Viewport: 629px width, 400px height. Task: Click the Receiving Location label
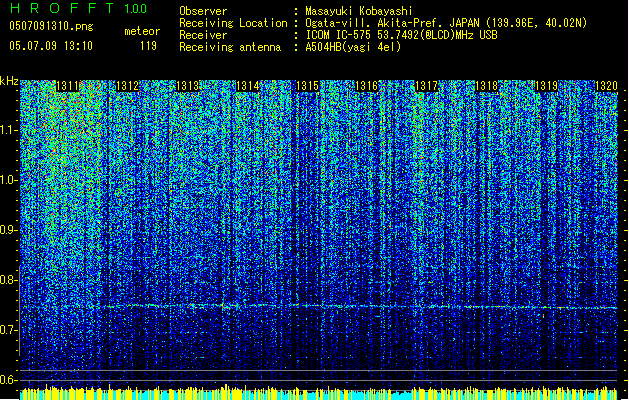coord(233,23)
